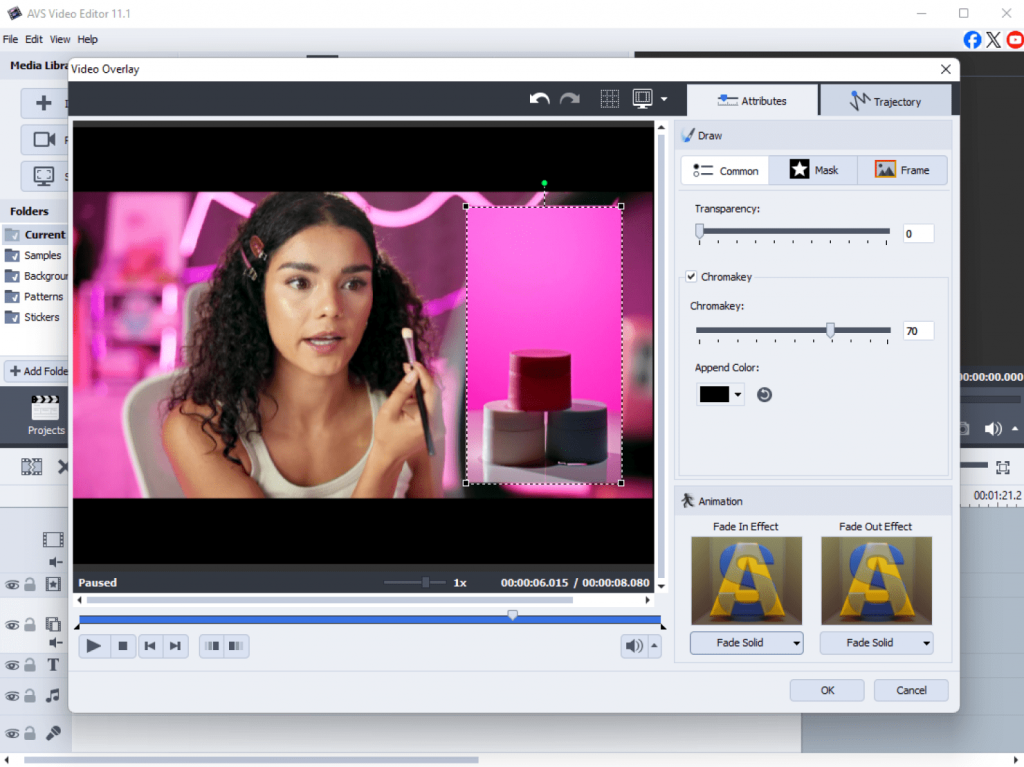Viewport: 1024px width, 767px height.
Task: Reset append color with circular arrow icon
Action: (764, 395)
